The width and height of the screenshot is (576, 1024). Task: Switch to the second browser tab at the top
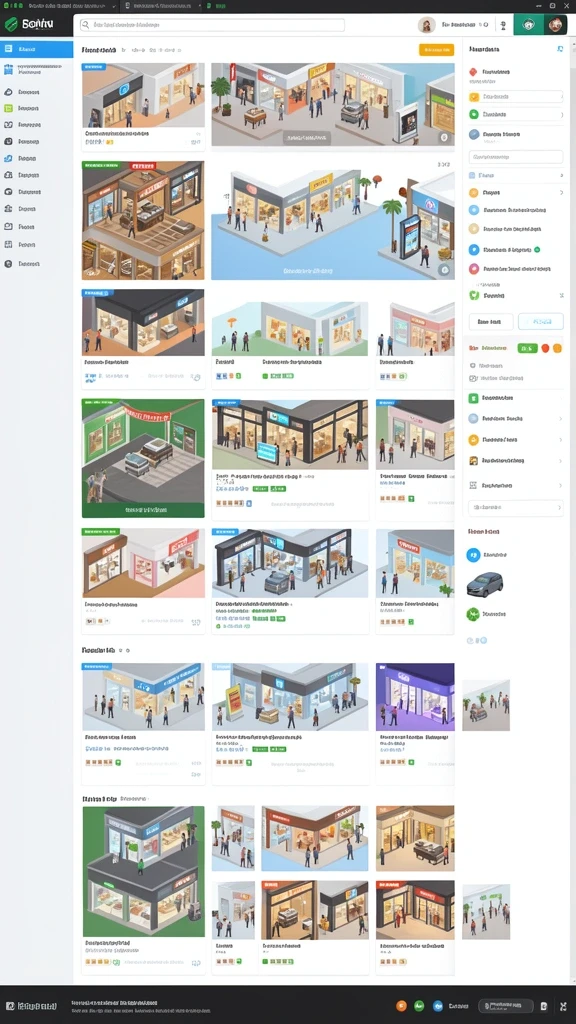(160, 5)
